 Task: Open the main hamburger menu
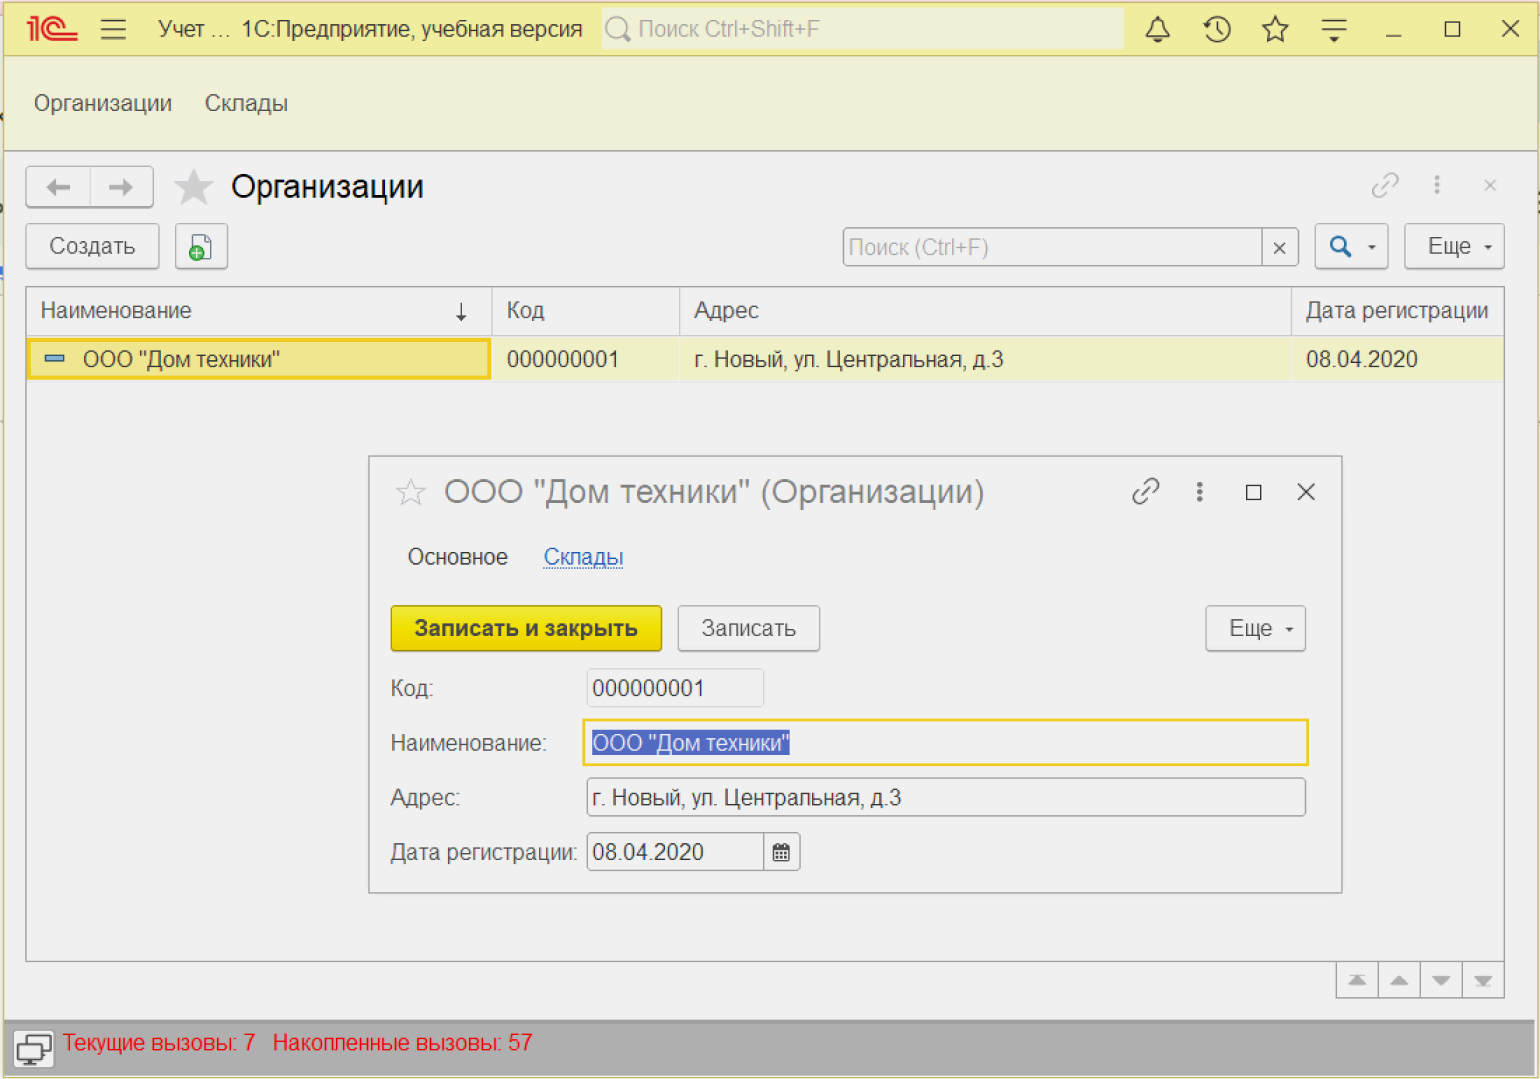pos(113,29)
